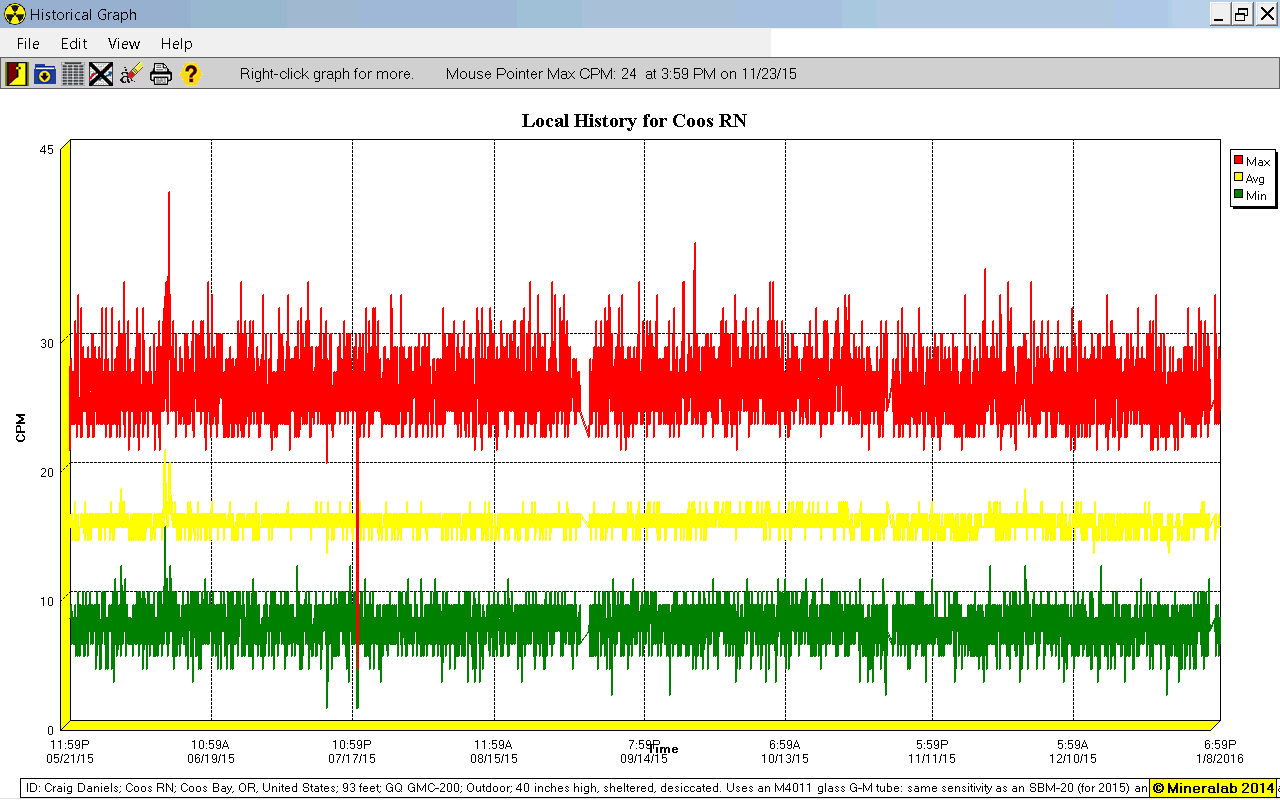Click the 09/14/15 date label on time axis
Screen dimensions: 1280x800
pyautogui.click(x=643, y=759)
